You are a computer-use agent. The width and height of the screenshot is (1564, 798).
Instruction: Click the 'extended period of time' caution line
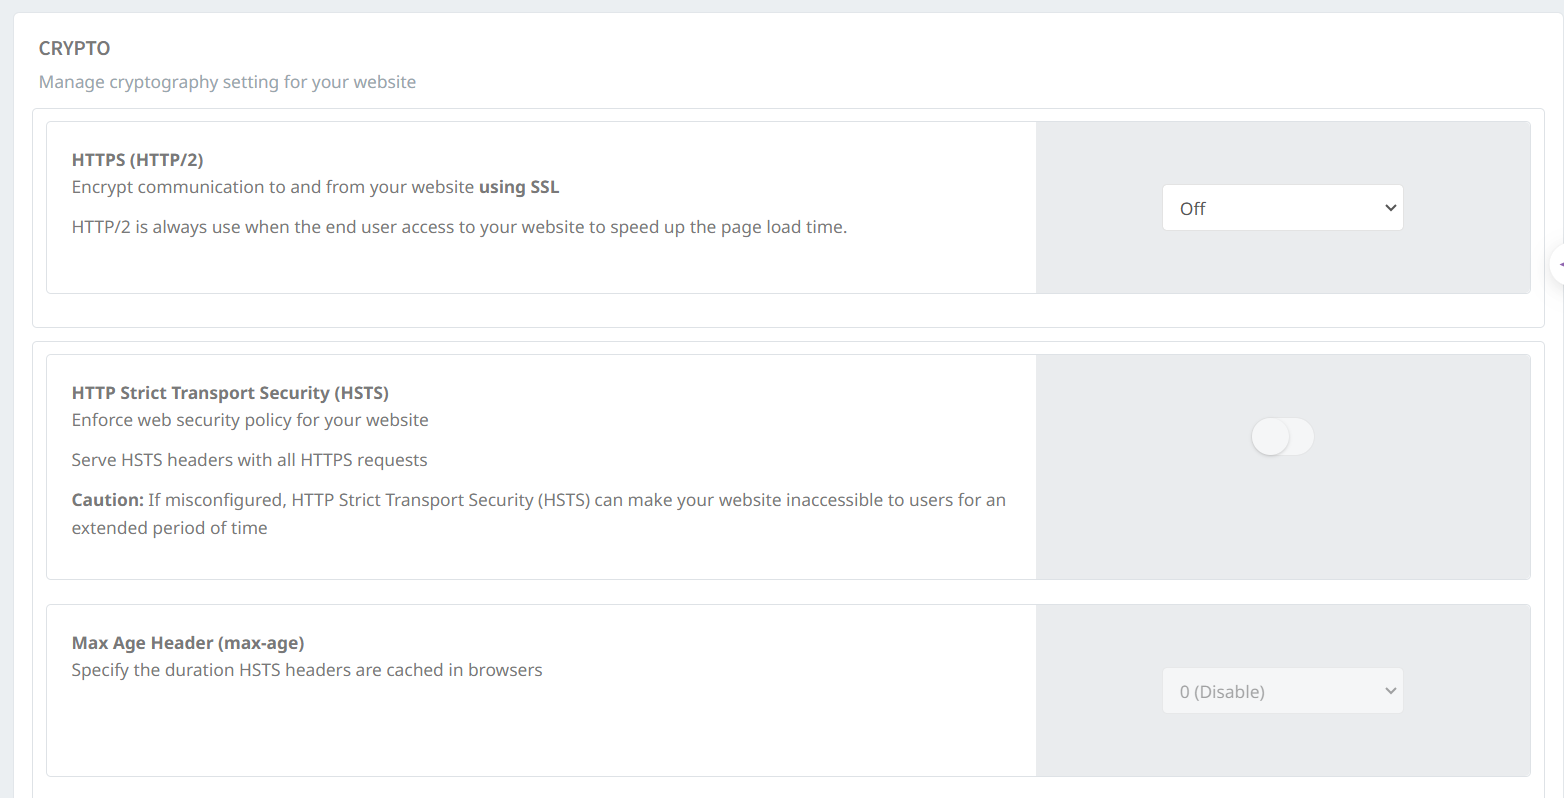click(x=169, y=528)
